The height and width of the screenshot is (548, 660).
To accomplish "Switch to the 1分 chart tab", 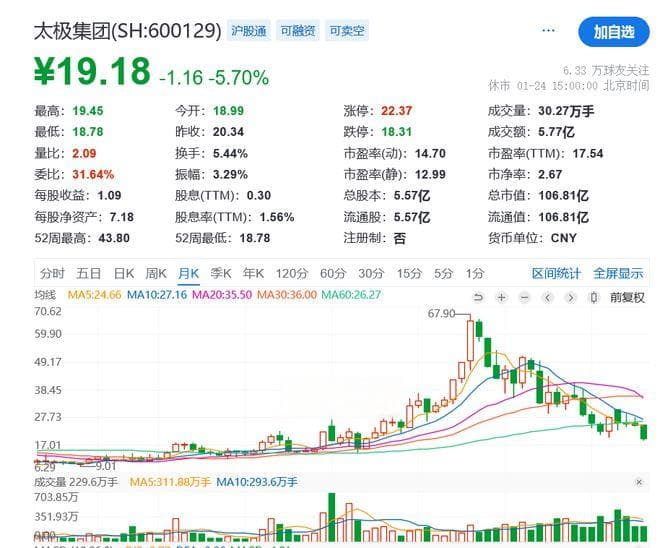I will pyautogui.click(x=474, y=274).
